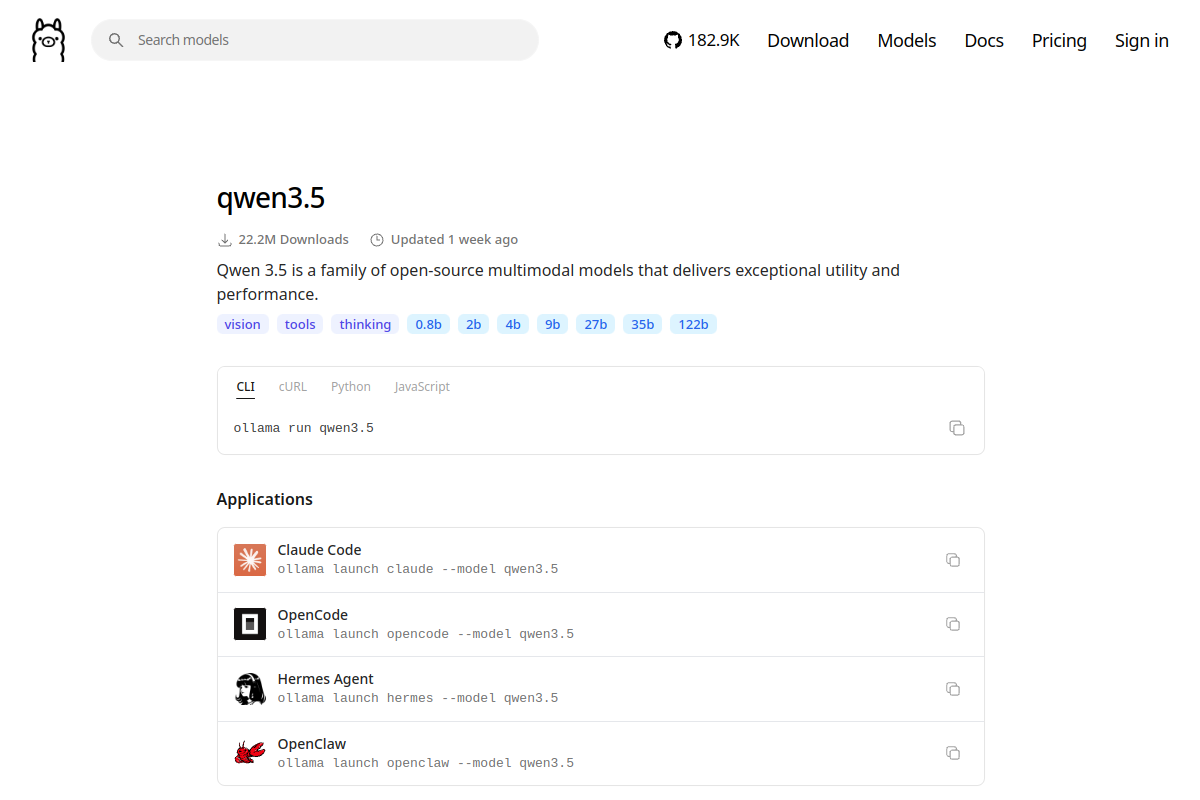Viewport: 1200px width, 800px height.
Task: Select the 0.8b size tag
Action: 428,324
